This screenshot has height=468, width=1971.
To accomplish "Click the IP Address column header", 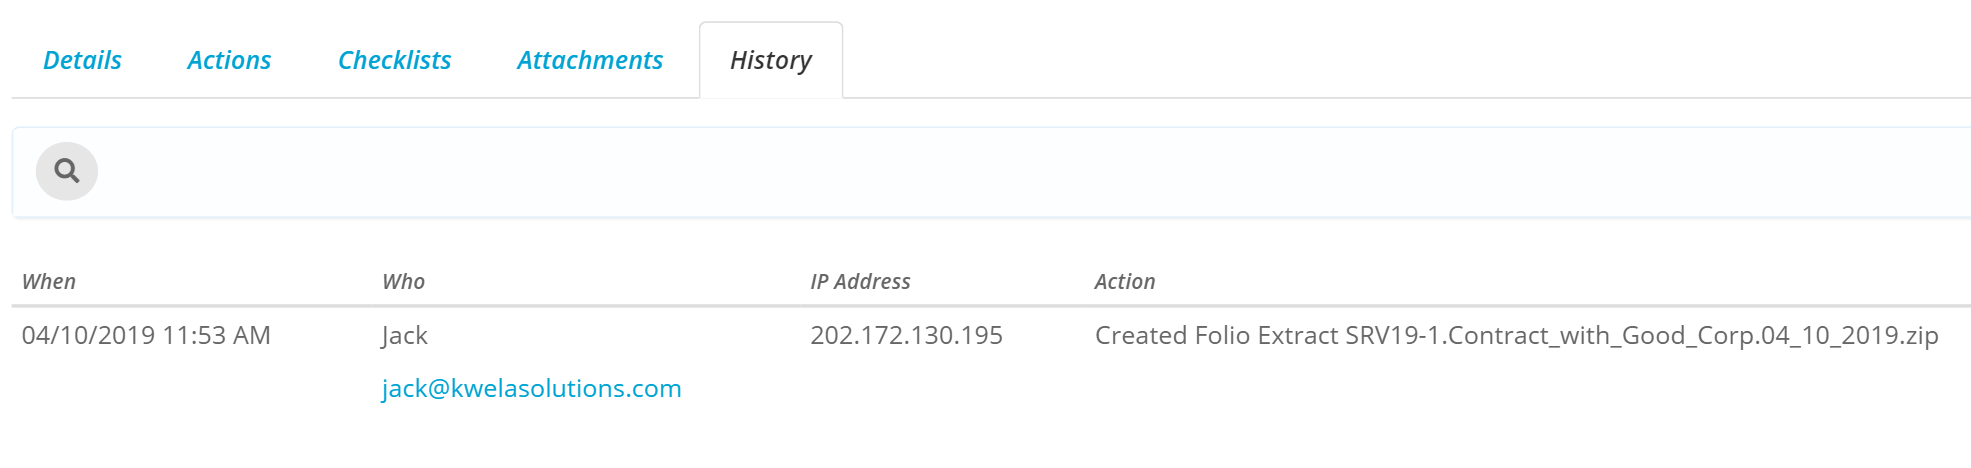I will [860, 282].
